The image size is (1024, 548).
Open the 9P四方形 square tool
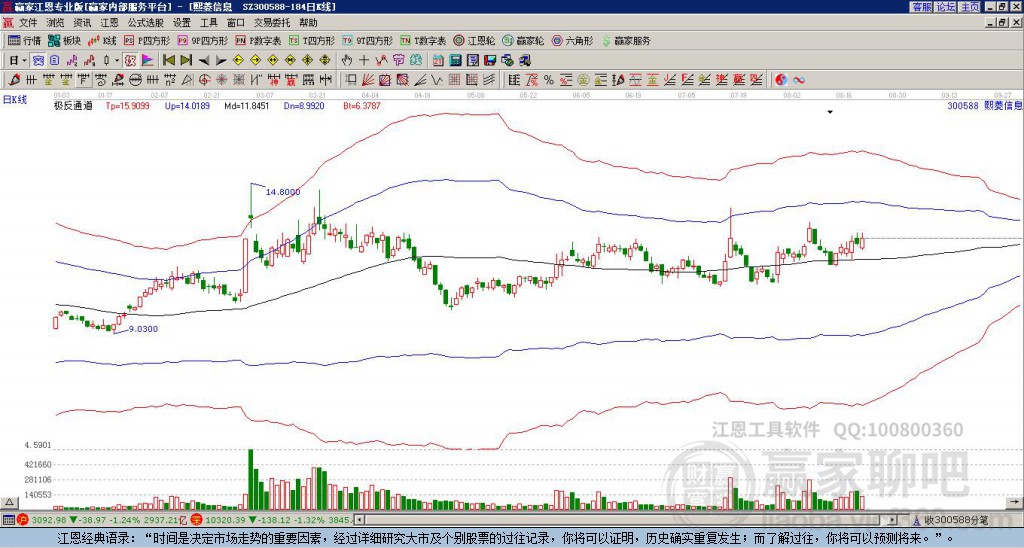(x=202, y=40)
